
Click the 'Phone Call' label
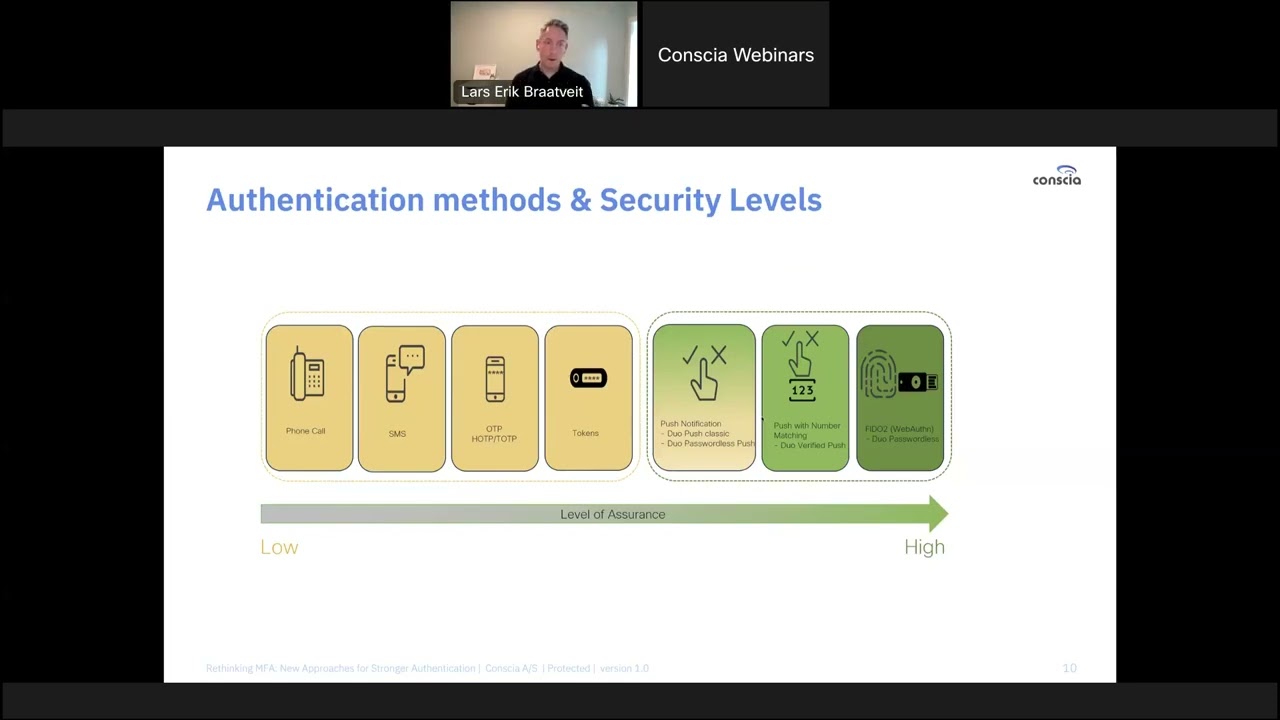(x=305, y=431)
